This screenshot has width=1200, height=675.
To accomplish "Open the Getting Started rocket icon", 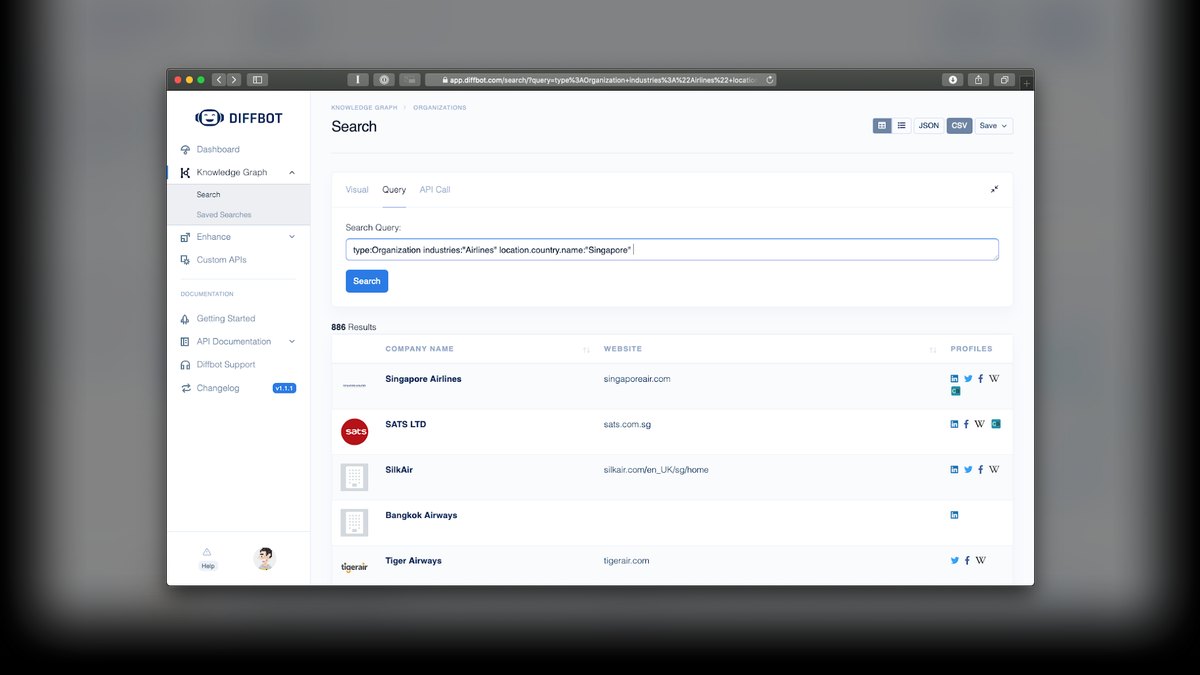I will 185,319.
